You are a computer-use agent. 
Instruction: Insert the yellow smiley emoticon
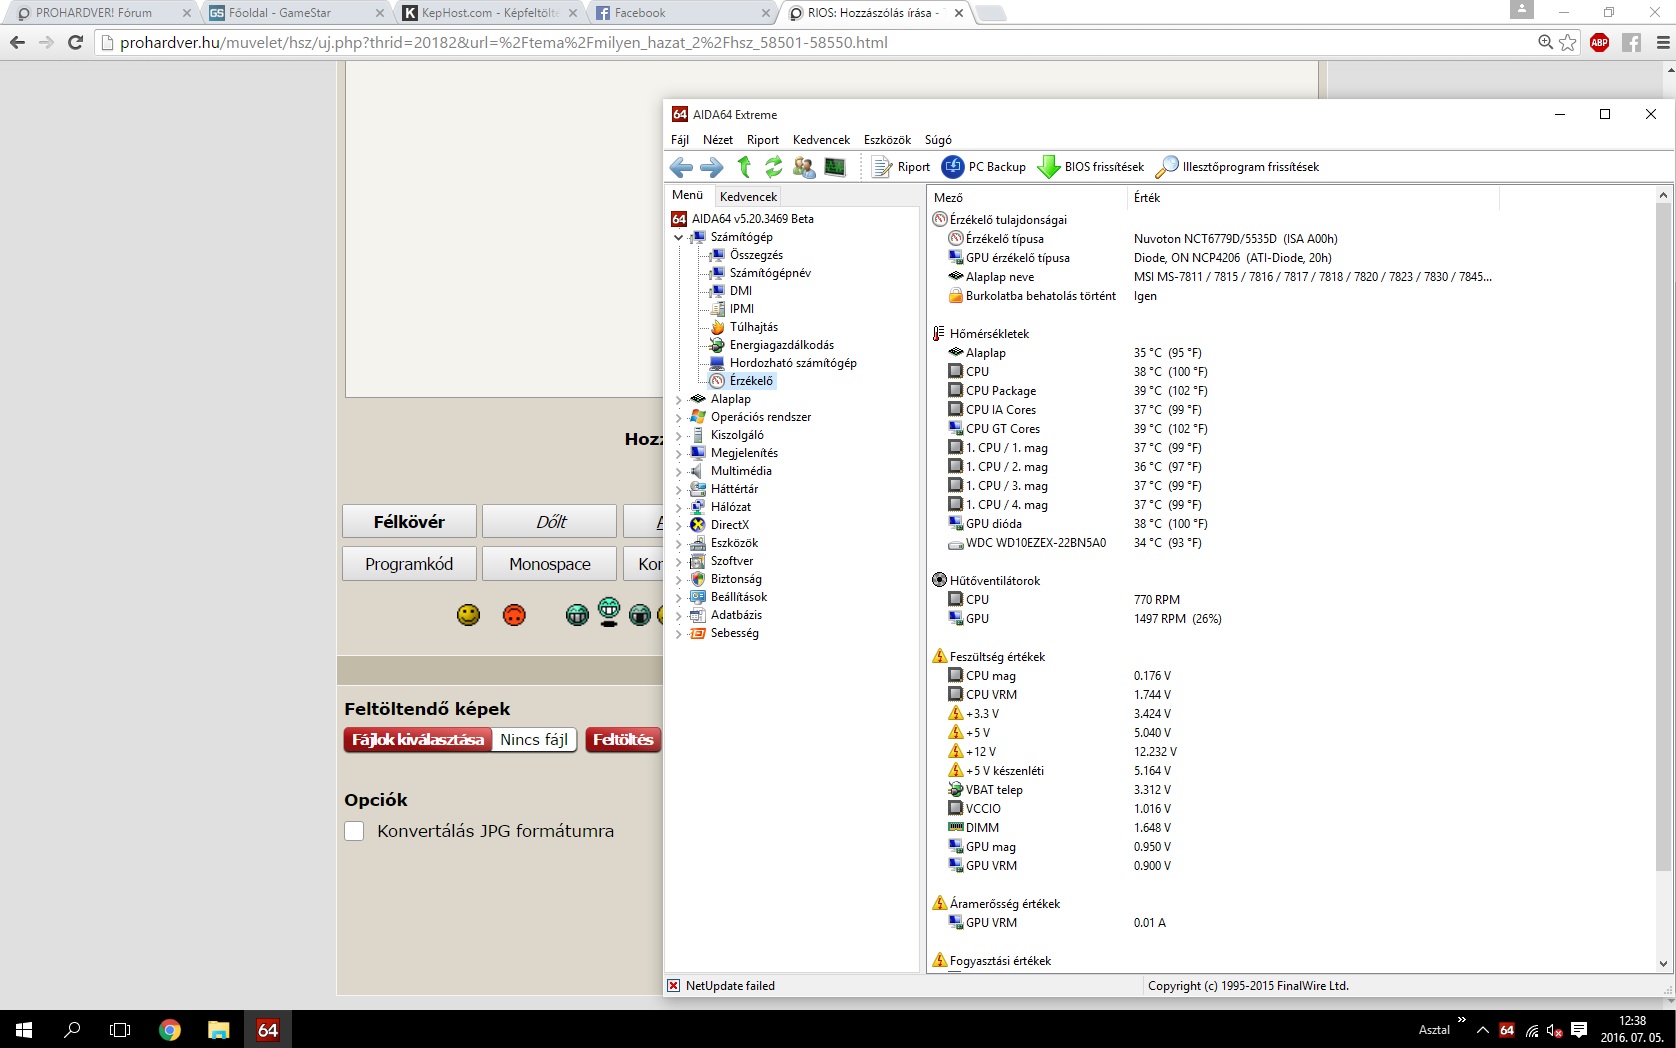[x=468, y=615]
